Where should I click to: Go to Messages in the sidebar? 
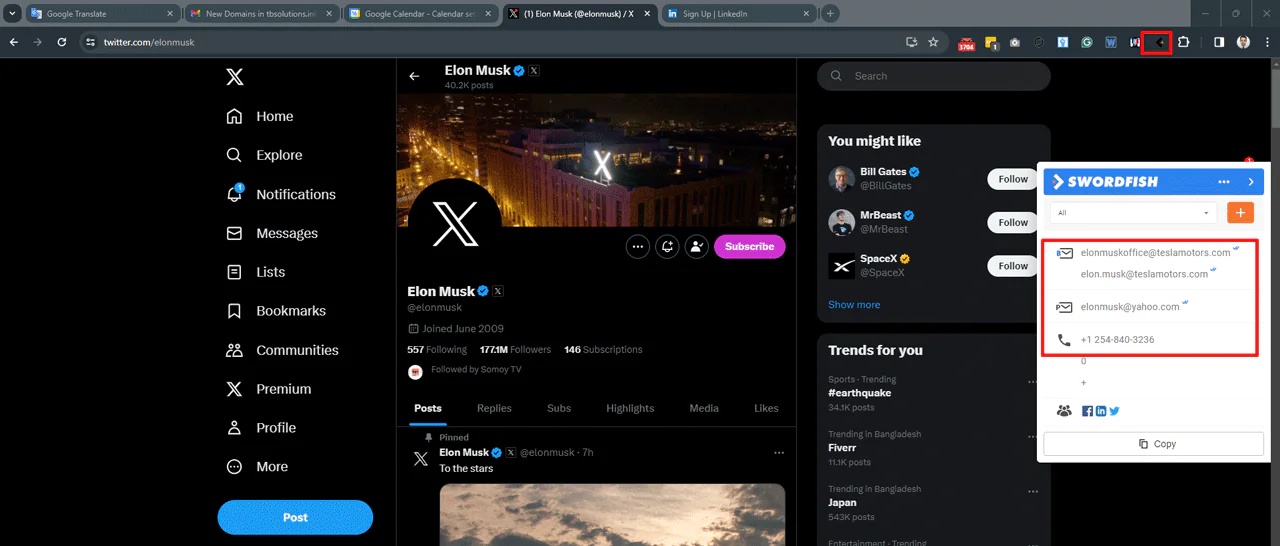[x=272, y=233]
